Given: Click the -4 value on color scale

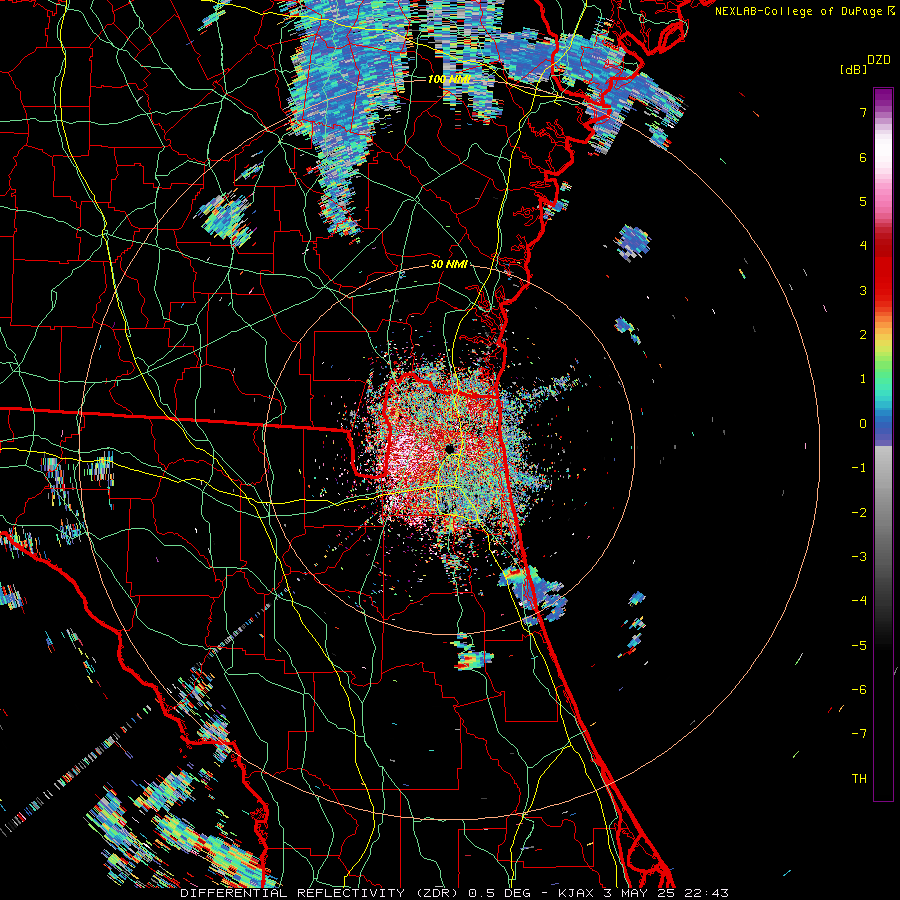Looking at the screenshot, I should point(859,600).
